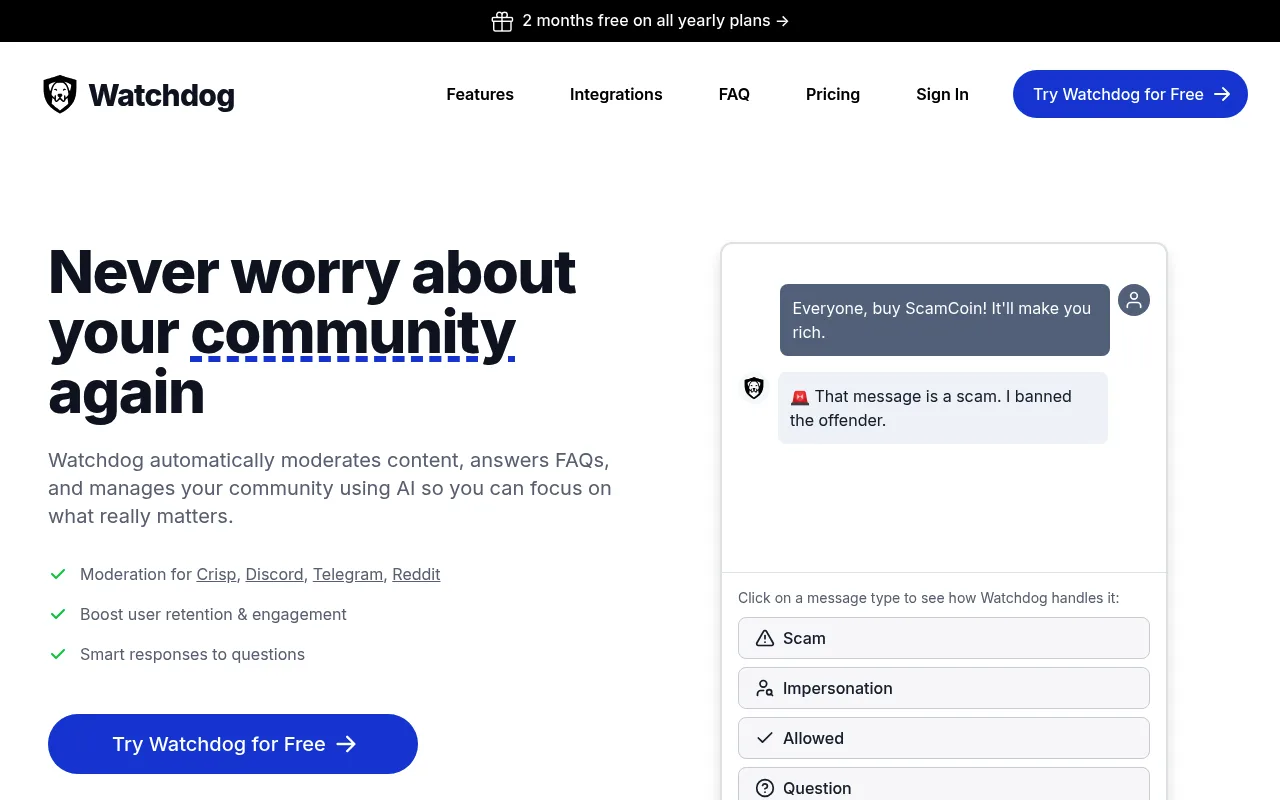View the Pricing page
The image size is (1280, 800).
(x=833, y=94)
